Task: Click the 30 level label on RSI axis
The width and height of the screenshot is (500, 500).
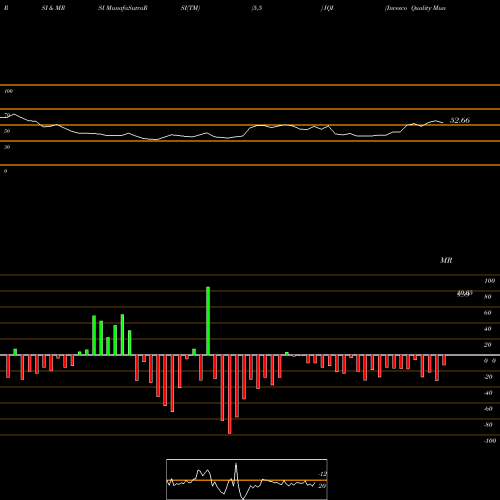Action: click(x=7, y=147)
